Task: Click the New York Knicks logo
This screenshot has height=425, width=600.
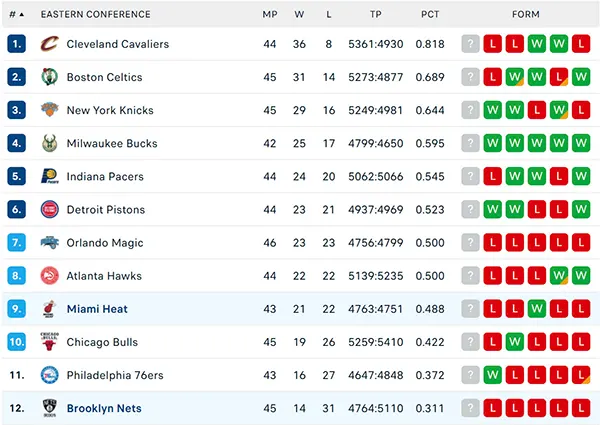Action: tap(50, 110)
